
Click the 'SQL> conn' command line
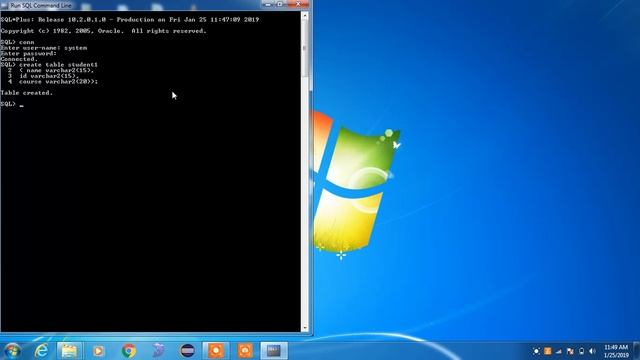18,42
